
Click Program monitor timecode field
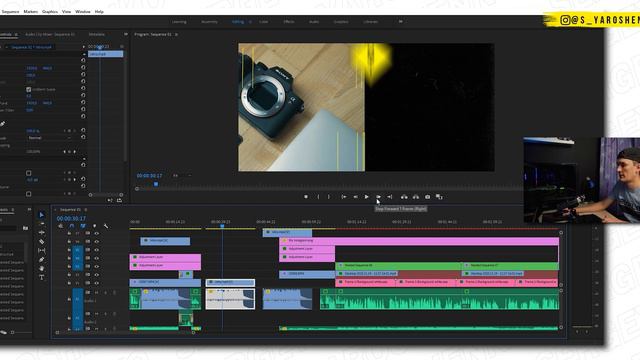(x=149, y=176)
